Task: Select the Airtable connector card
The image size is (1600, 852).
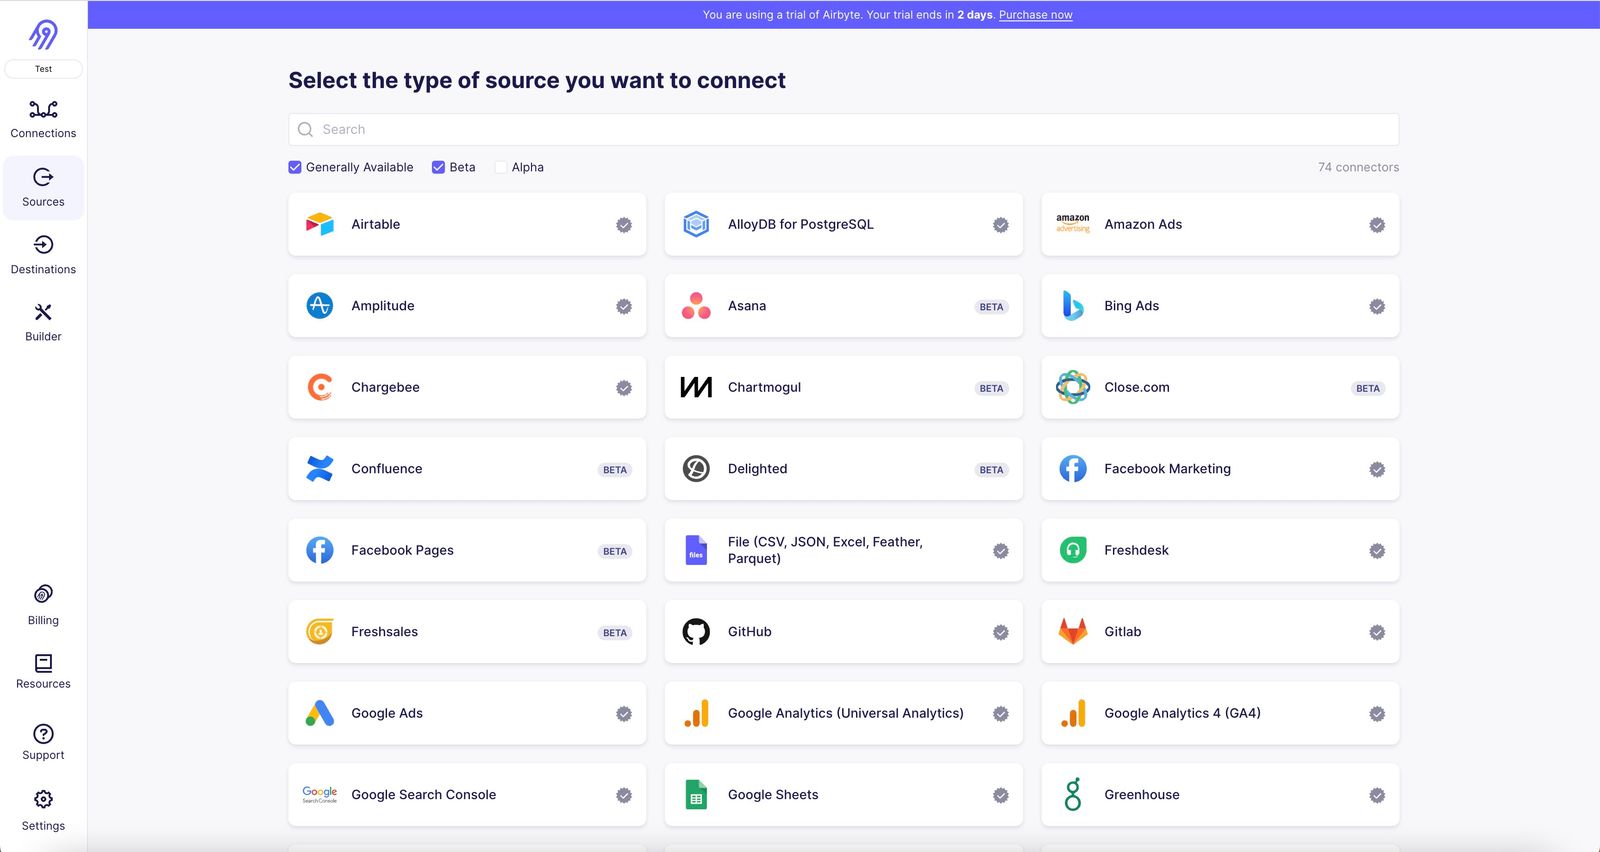Action: (467, 225)
